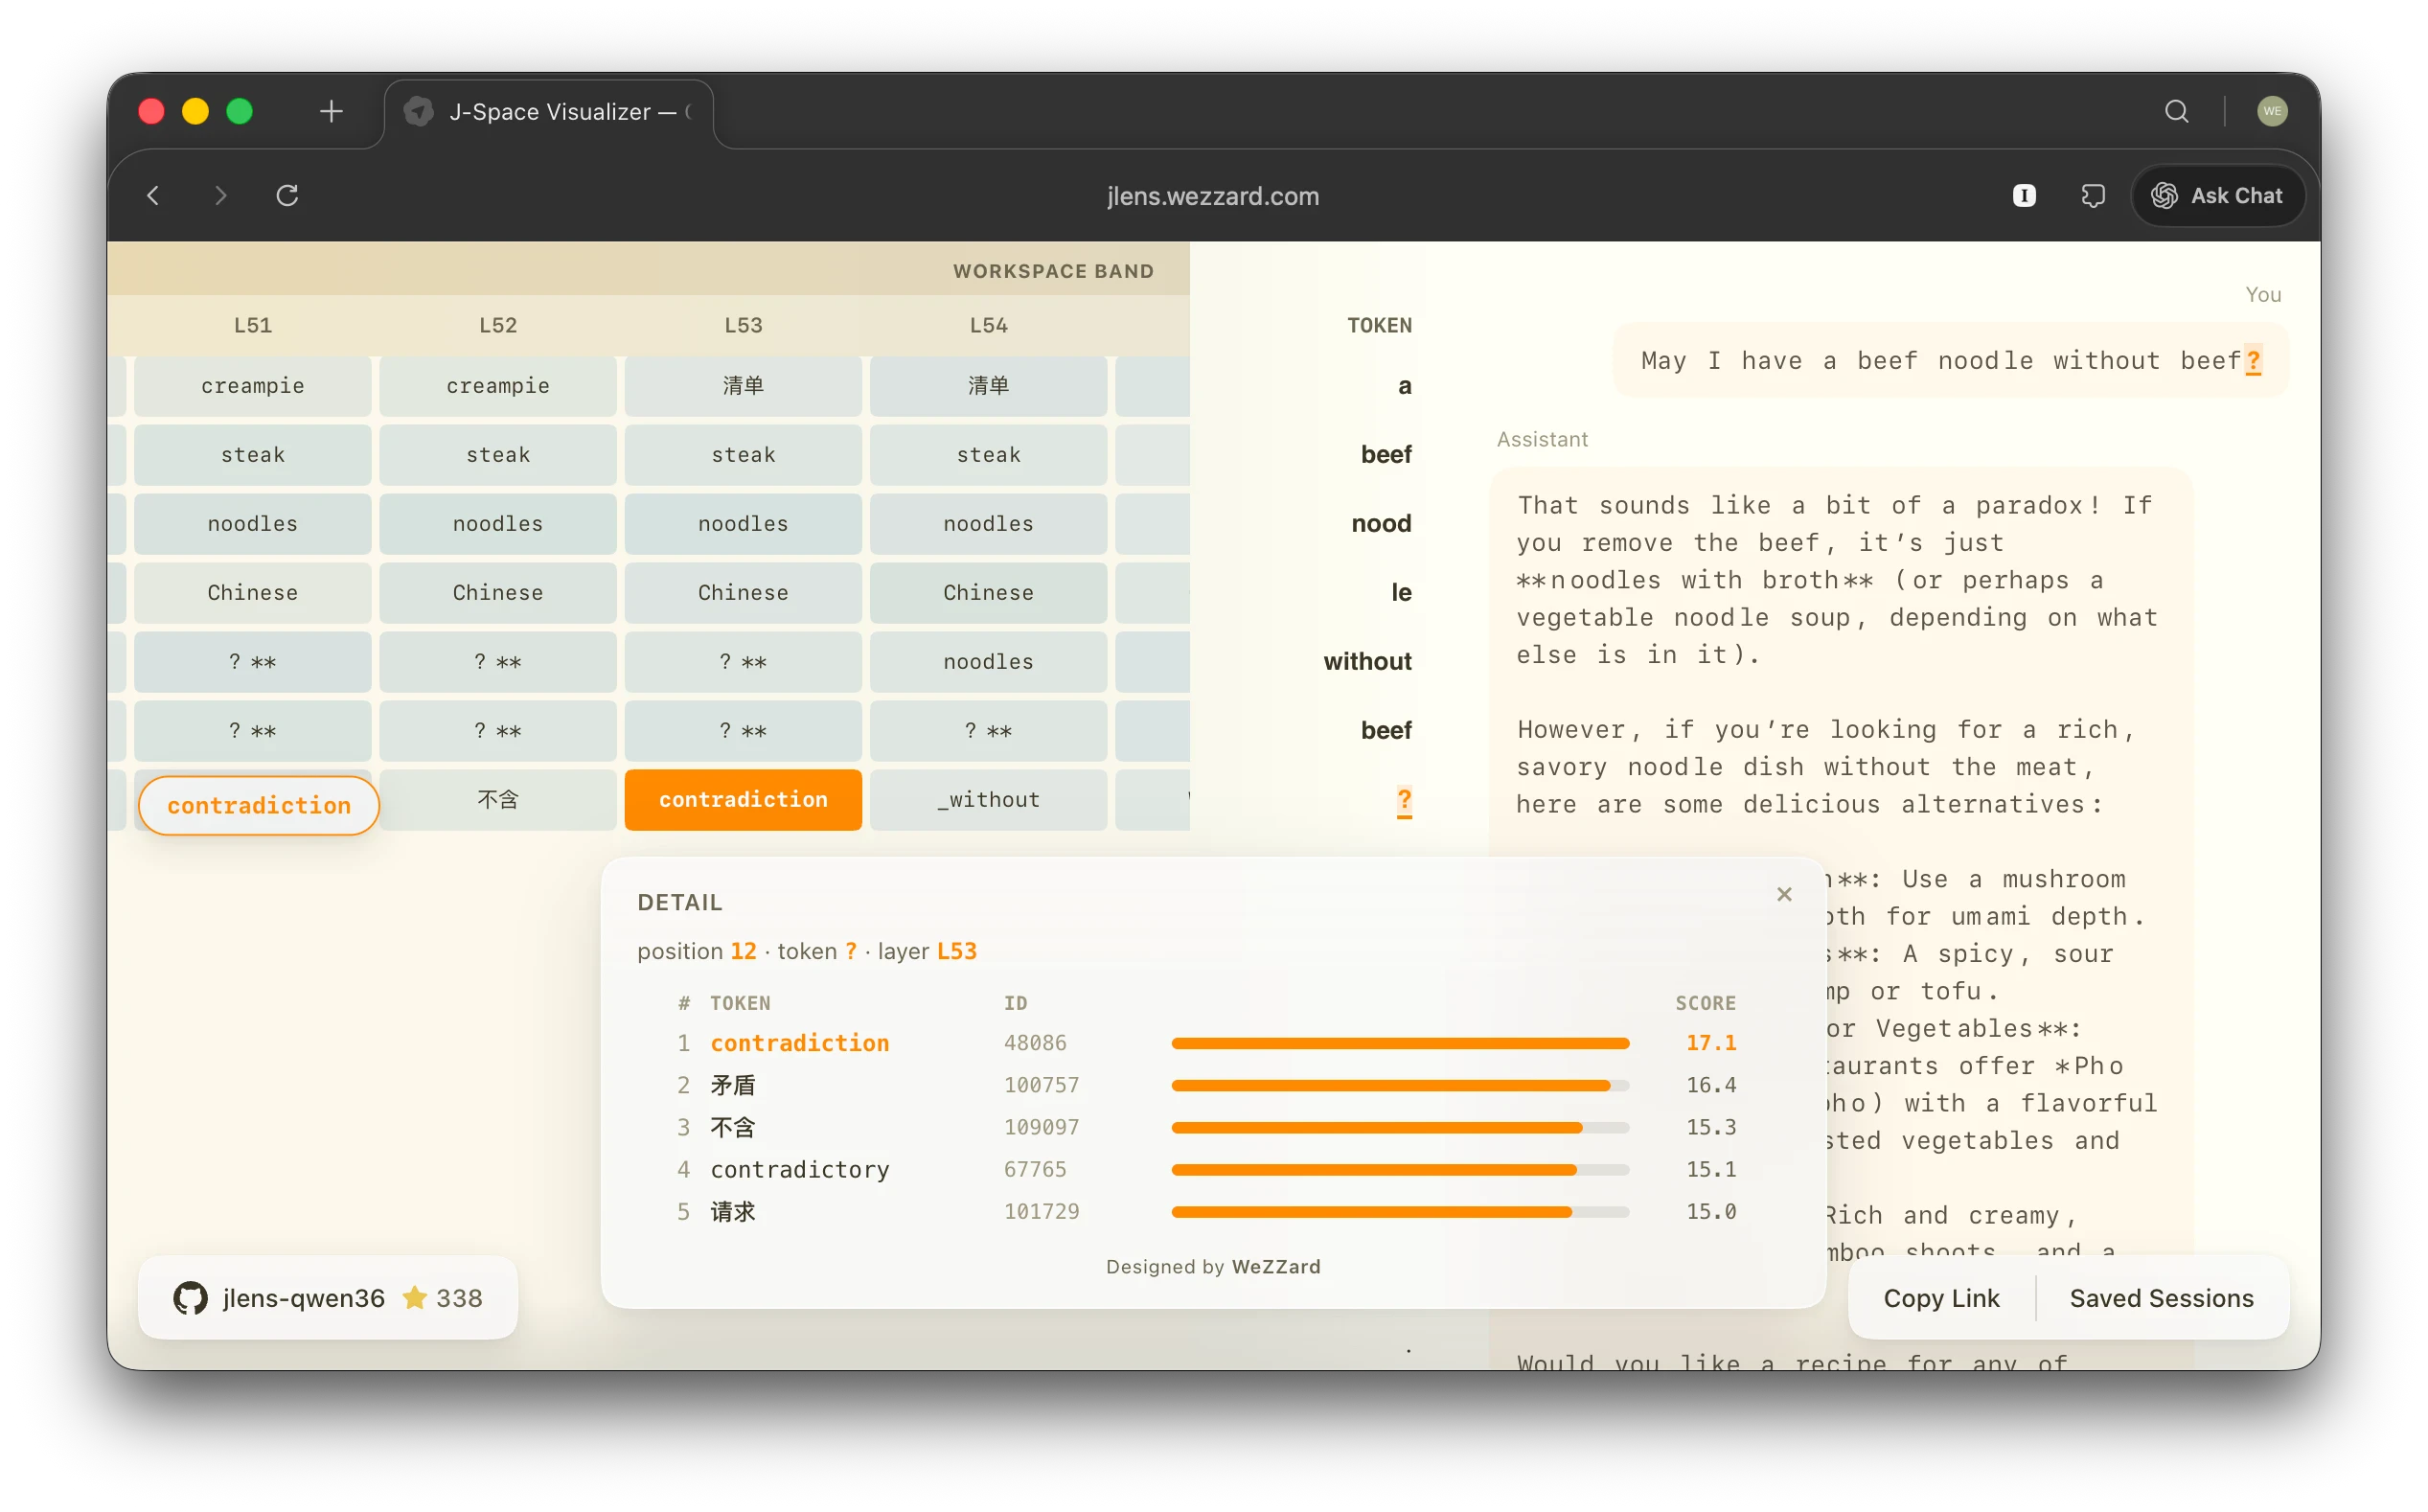Select noodles cell in L52 nood row
The height and width of the screenshot is (1512, 2428).
click(x=498, y=524)
